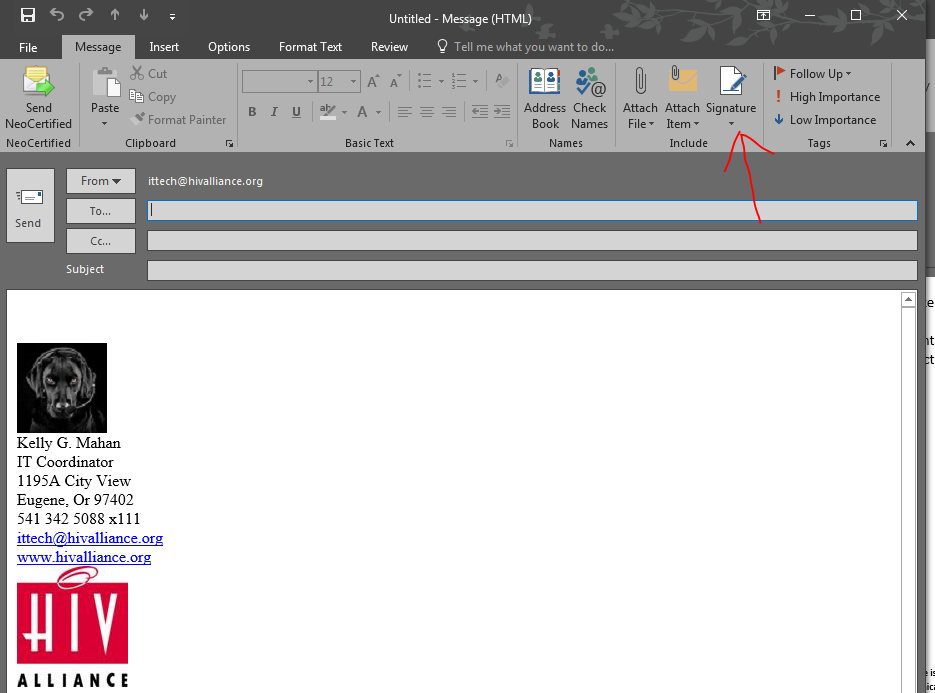Click Copy in Clipboard group
Viewport: 935px width, 693px height.
click(153, 97)
